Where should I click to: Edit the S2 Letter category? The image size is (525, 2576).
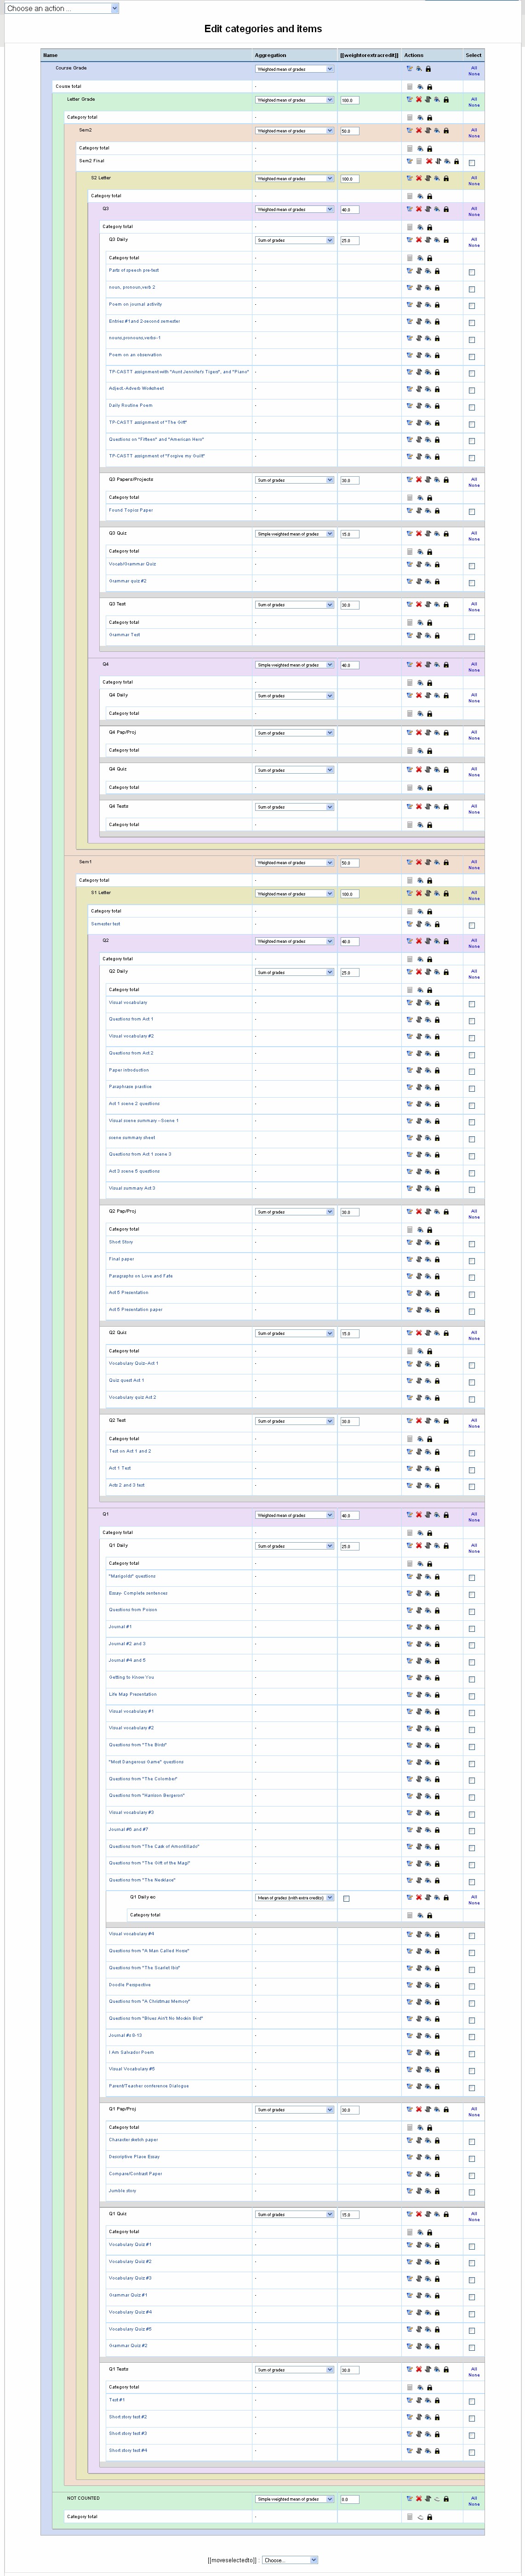409,179
